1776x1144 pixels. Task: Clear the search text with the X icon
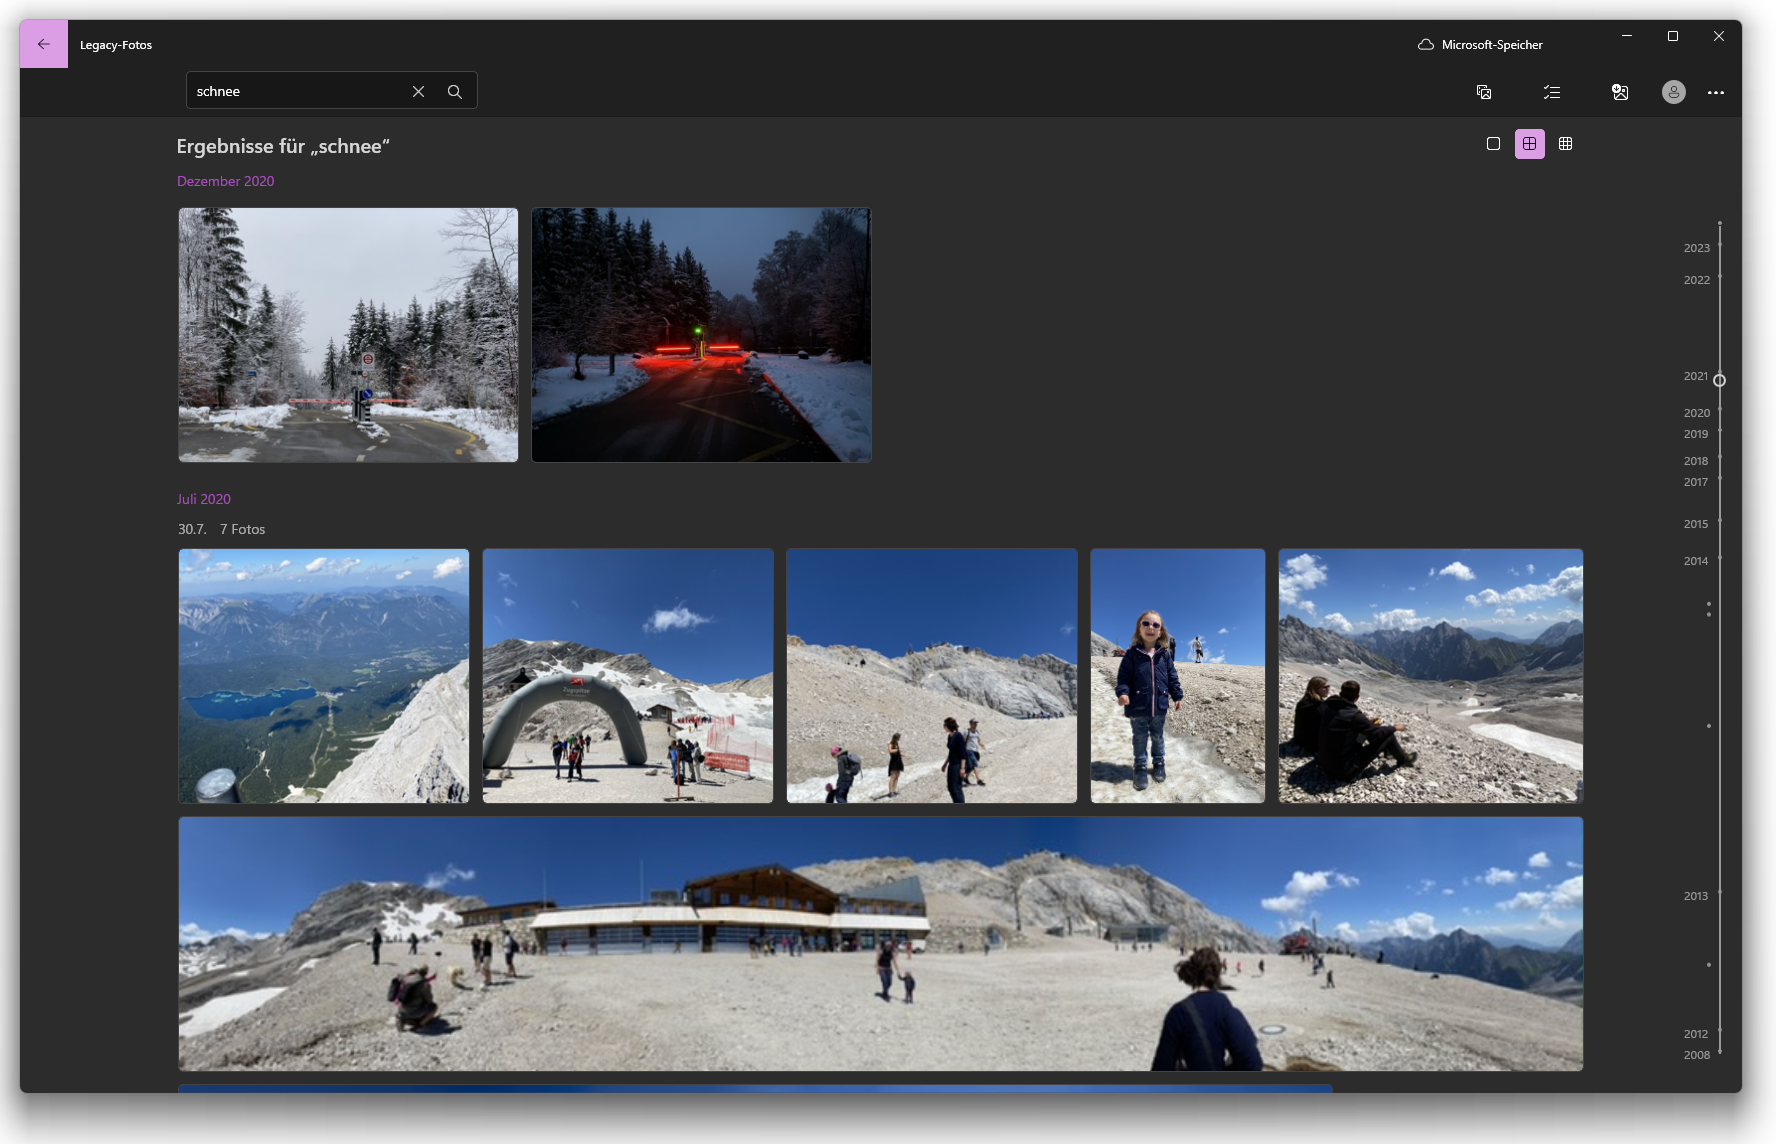pos(418,91)
